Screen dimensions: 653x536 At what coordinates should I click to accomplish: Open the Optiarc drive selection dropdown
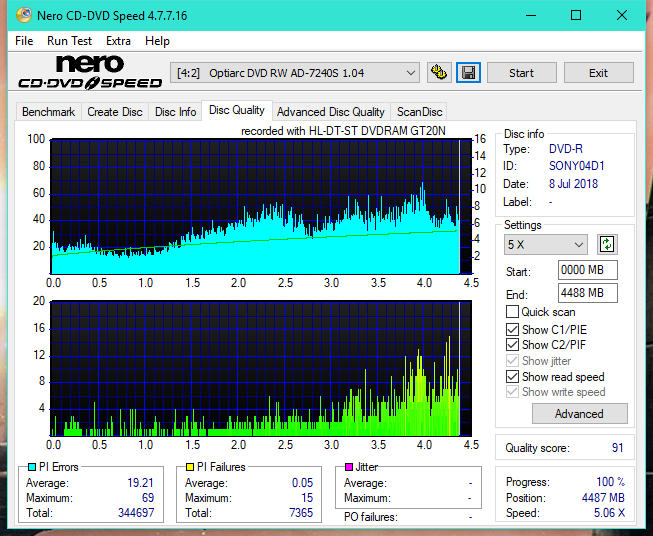point(295,73)
